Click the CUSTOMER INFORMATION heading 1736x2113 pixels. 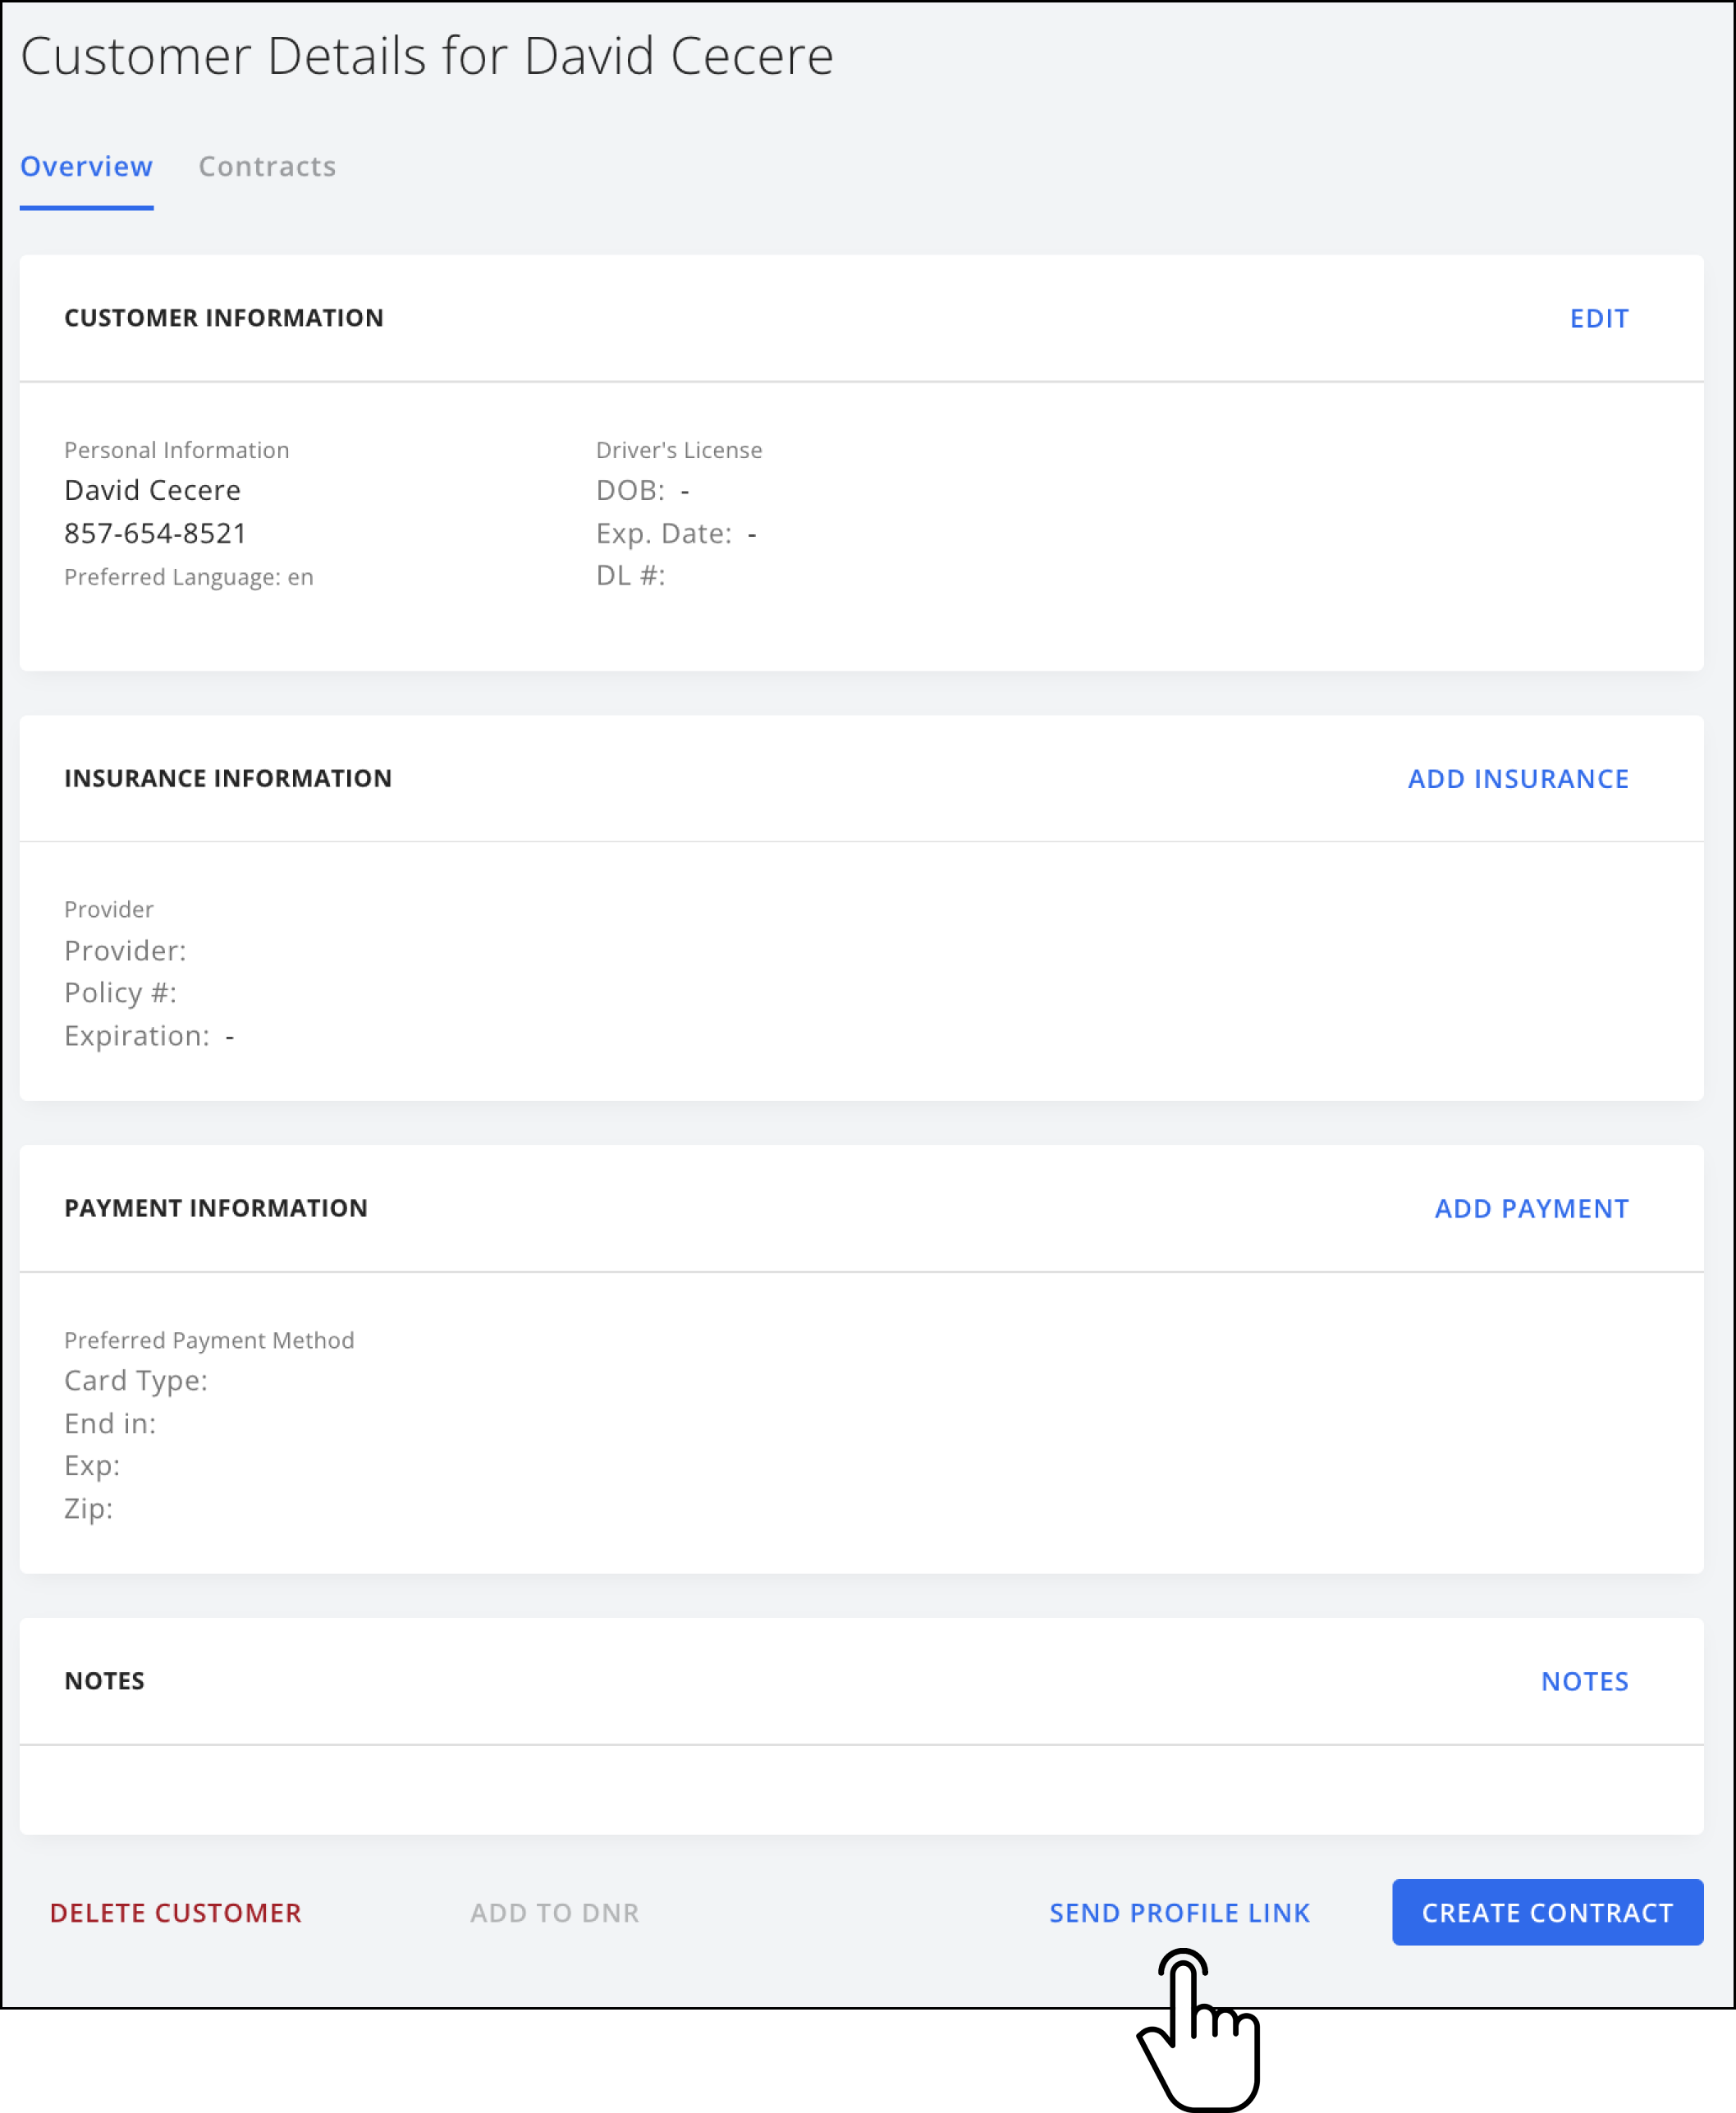point(224,318)
